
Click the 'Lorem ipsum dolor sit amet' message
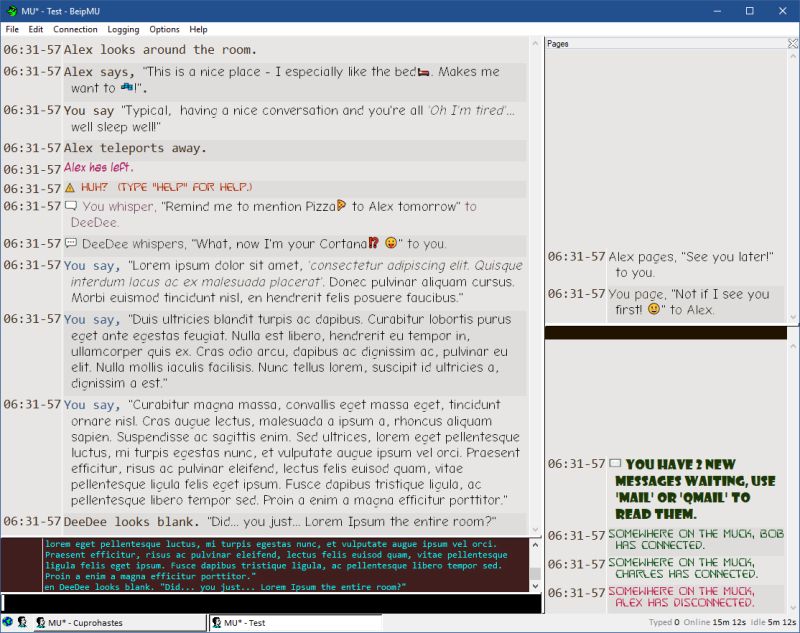293,281
